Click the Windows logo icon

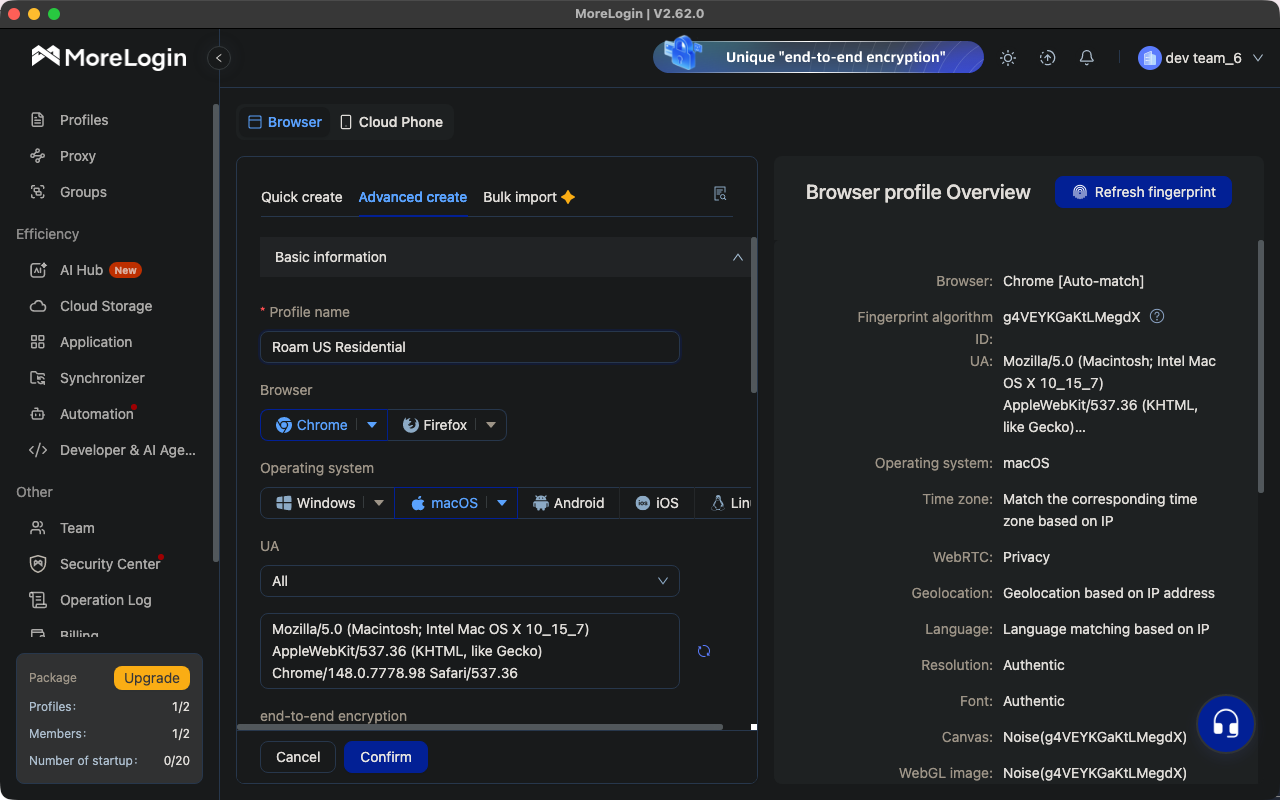(284, 503)
